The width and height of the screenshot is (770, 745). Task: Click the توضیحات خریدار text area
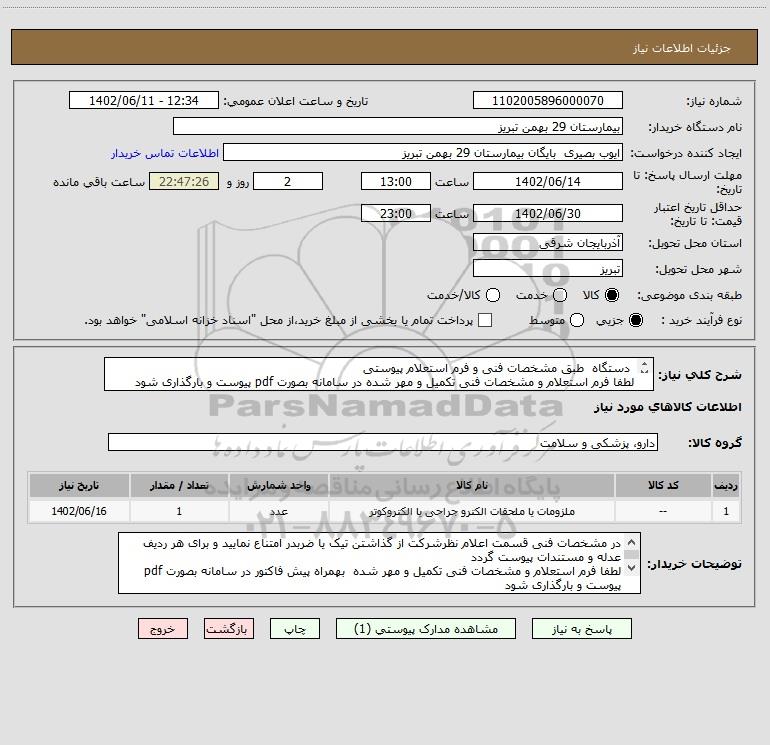pyautogui.click(x=379, y=563)
